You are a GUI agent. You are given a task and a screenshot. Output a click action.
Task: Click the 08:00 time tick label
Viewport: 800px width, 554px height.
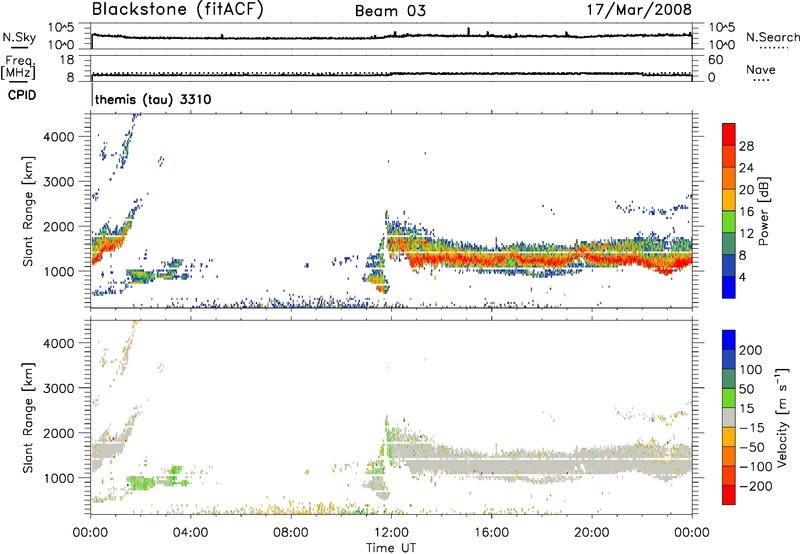[x=291, y=533]
